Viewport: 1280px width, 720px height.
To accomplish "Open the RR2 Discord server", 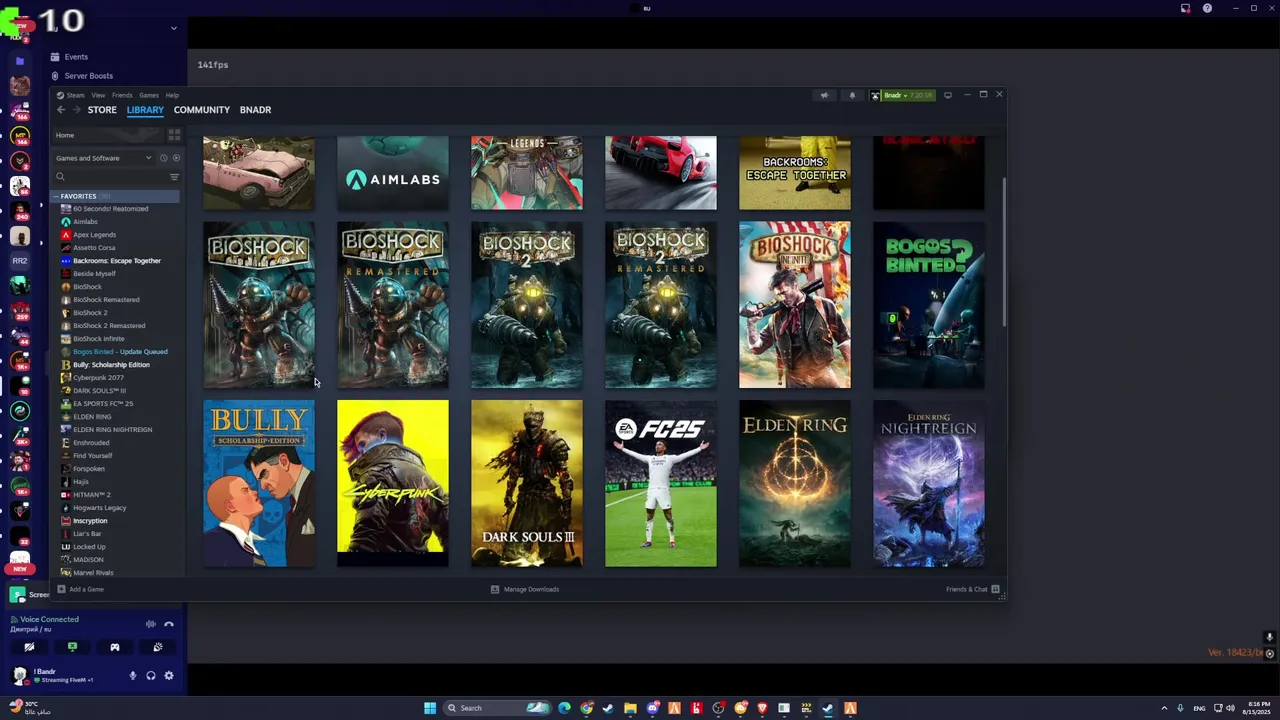I will tap(20, 261).
